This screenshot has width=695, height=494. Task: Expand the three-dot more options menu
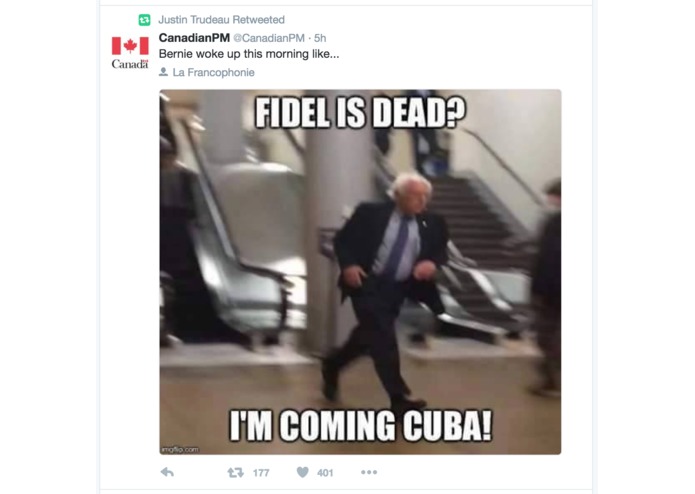click(369, 472)
